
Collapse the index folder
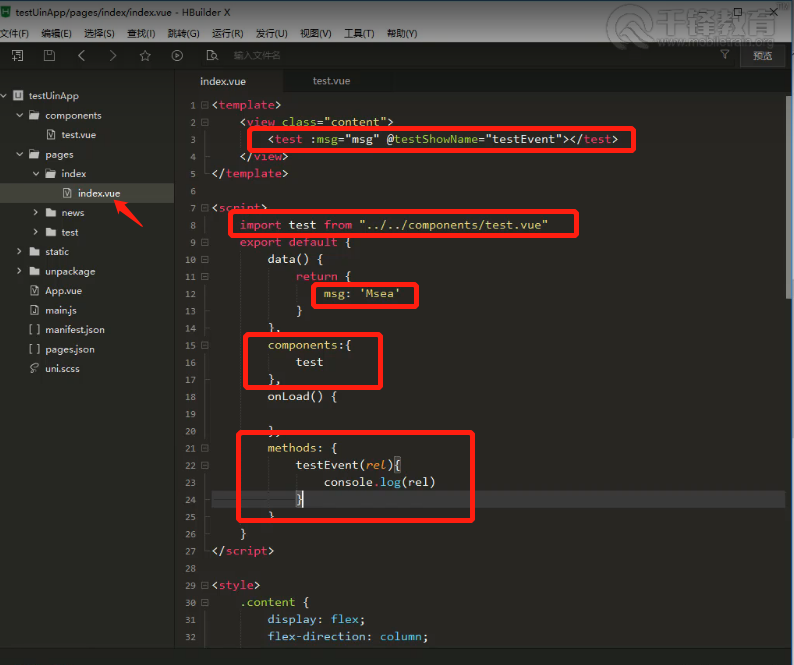pyautogui.click(x=36, y=174)
